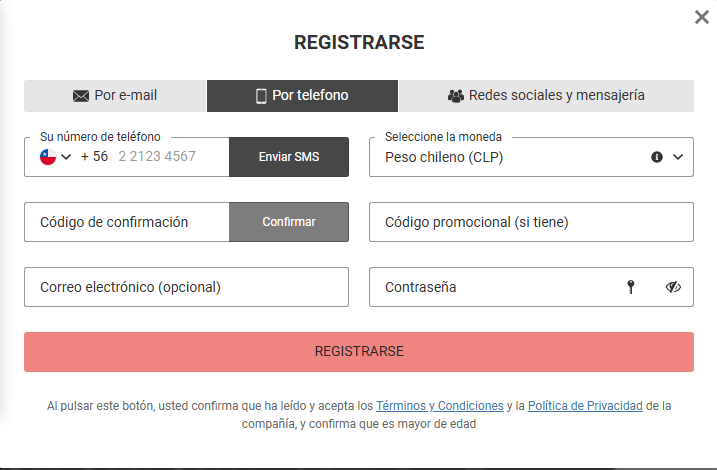Click the phone icon on telefono tab

point(261,97)
